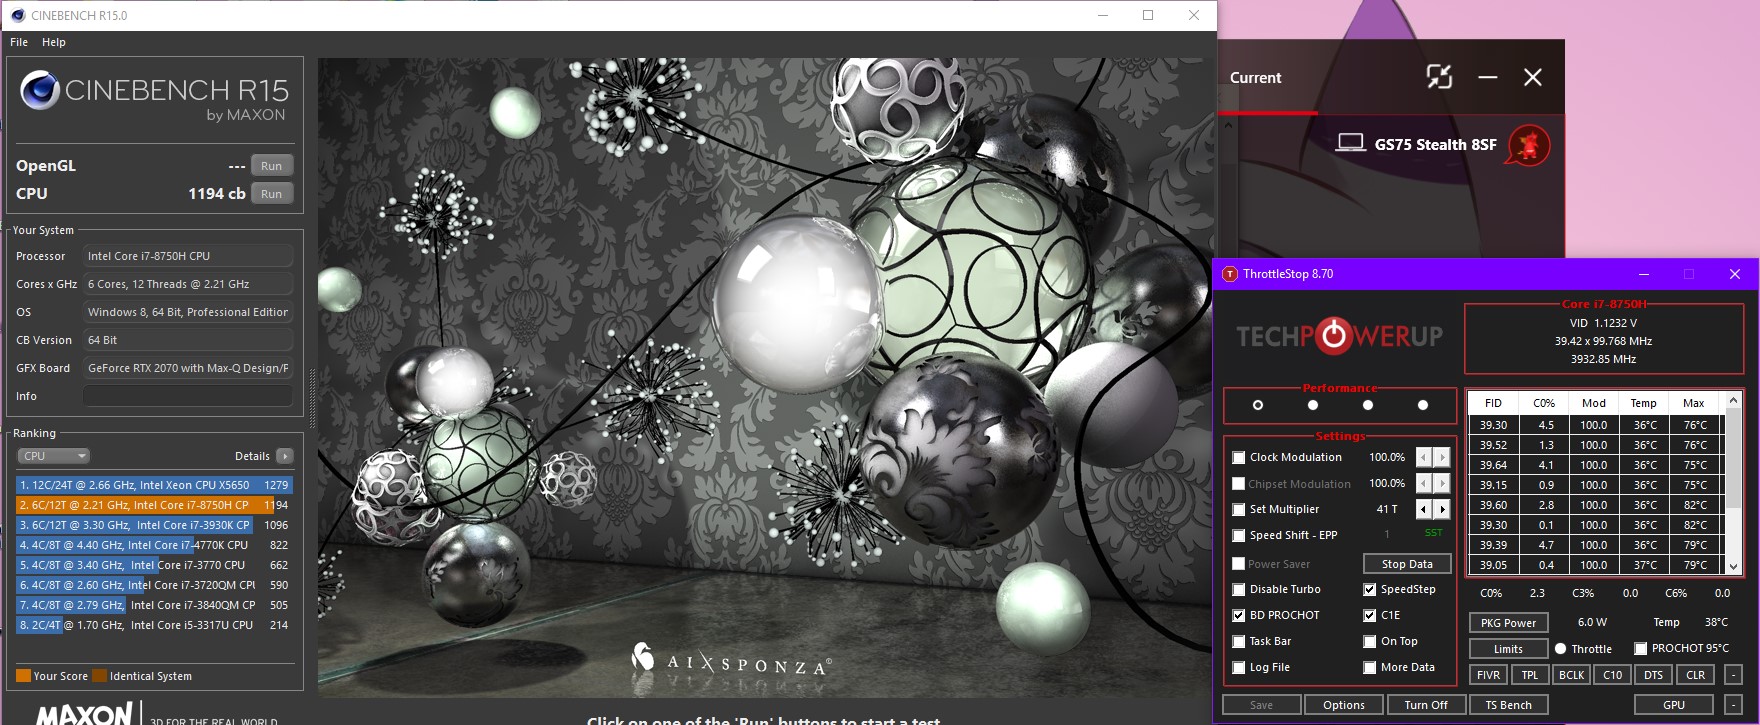Viewport: 1760px width, 725px height.
Task: Click the PKG Power button
Action: click(x=1509, y=623)
